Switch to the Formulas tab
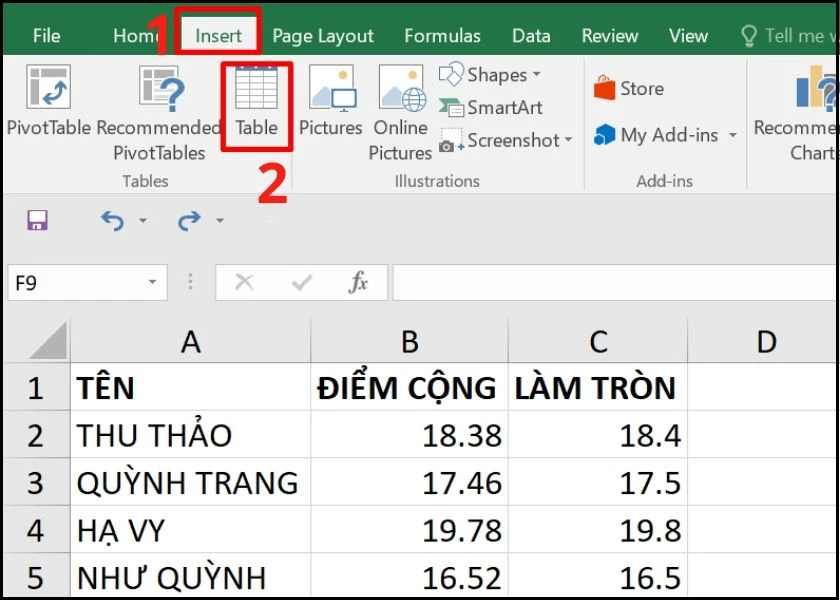 coord(442,36)
